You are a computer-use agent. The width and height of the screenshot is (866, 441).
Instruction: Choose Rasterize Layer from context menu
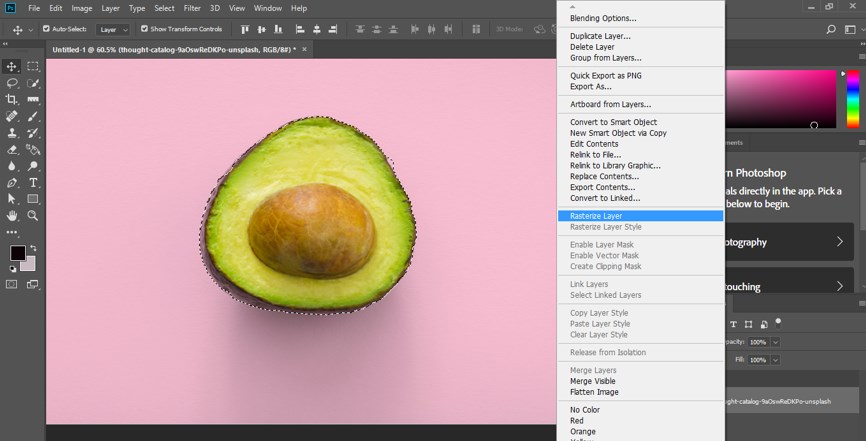pyautogui.click(x=640, y=216)
